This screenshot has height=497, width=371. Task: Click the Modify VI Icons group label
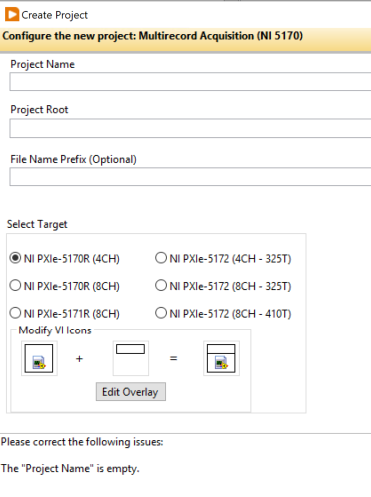tap(55, 330)
